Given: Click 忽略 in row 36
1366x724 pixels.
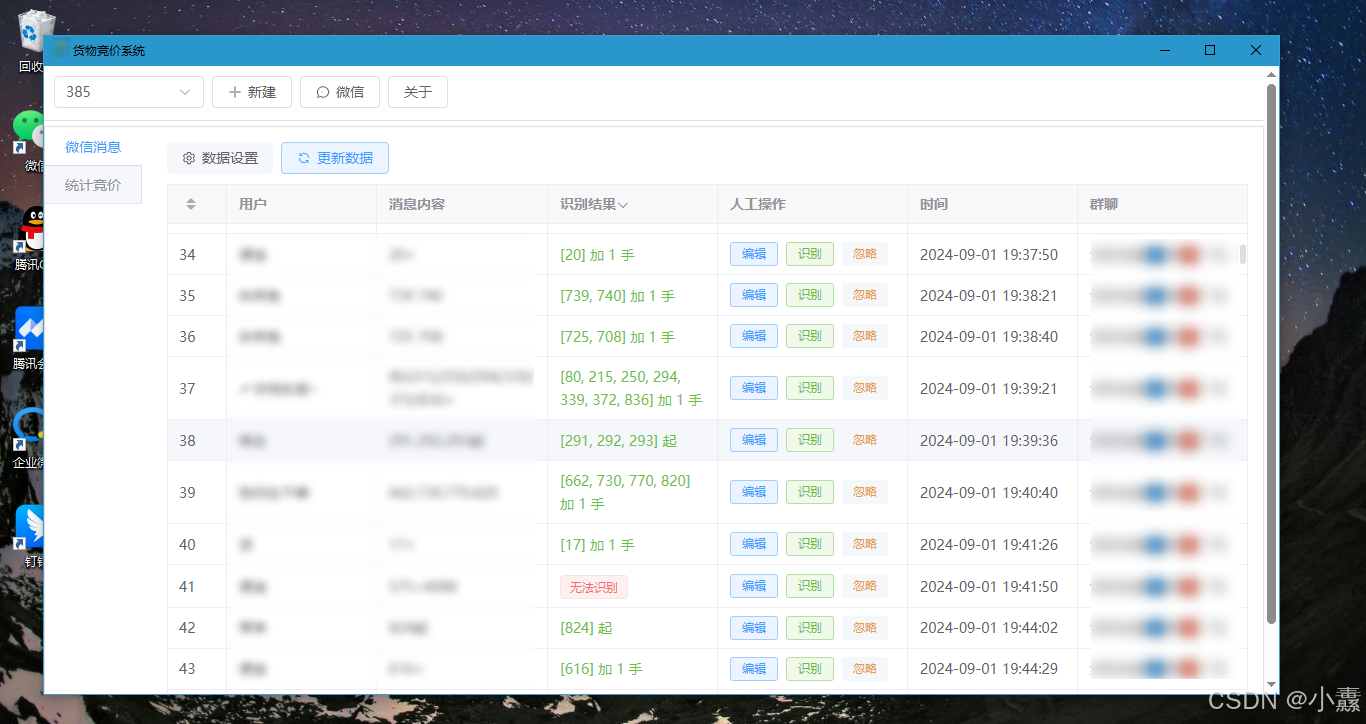Looking at the screenshot, I should [x=865, y=336].
